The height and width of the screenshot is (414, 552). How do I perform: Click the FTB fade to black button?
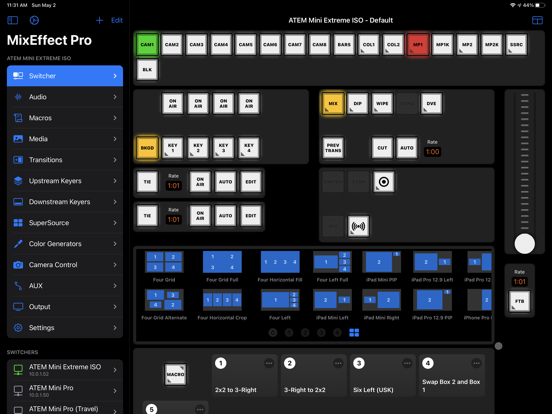520,301
